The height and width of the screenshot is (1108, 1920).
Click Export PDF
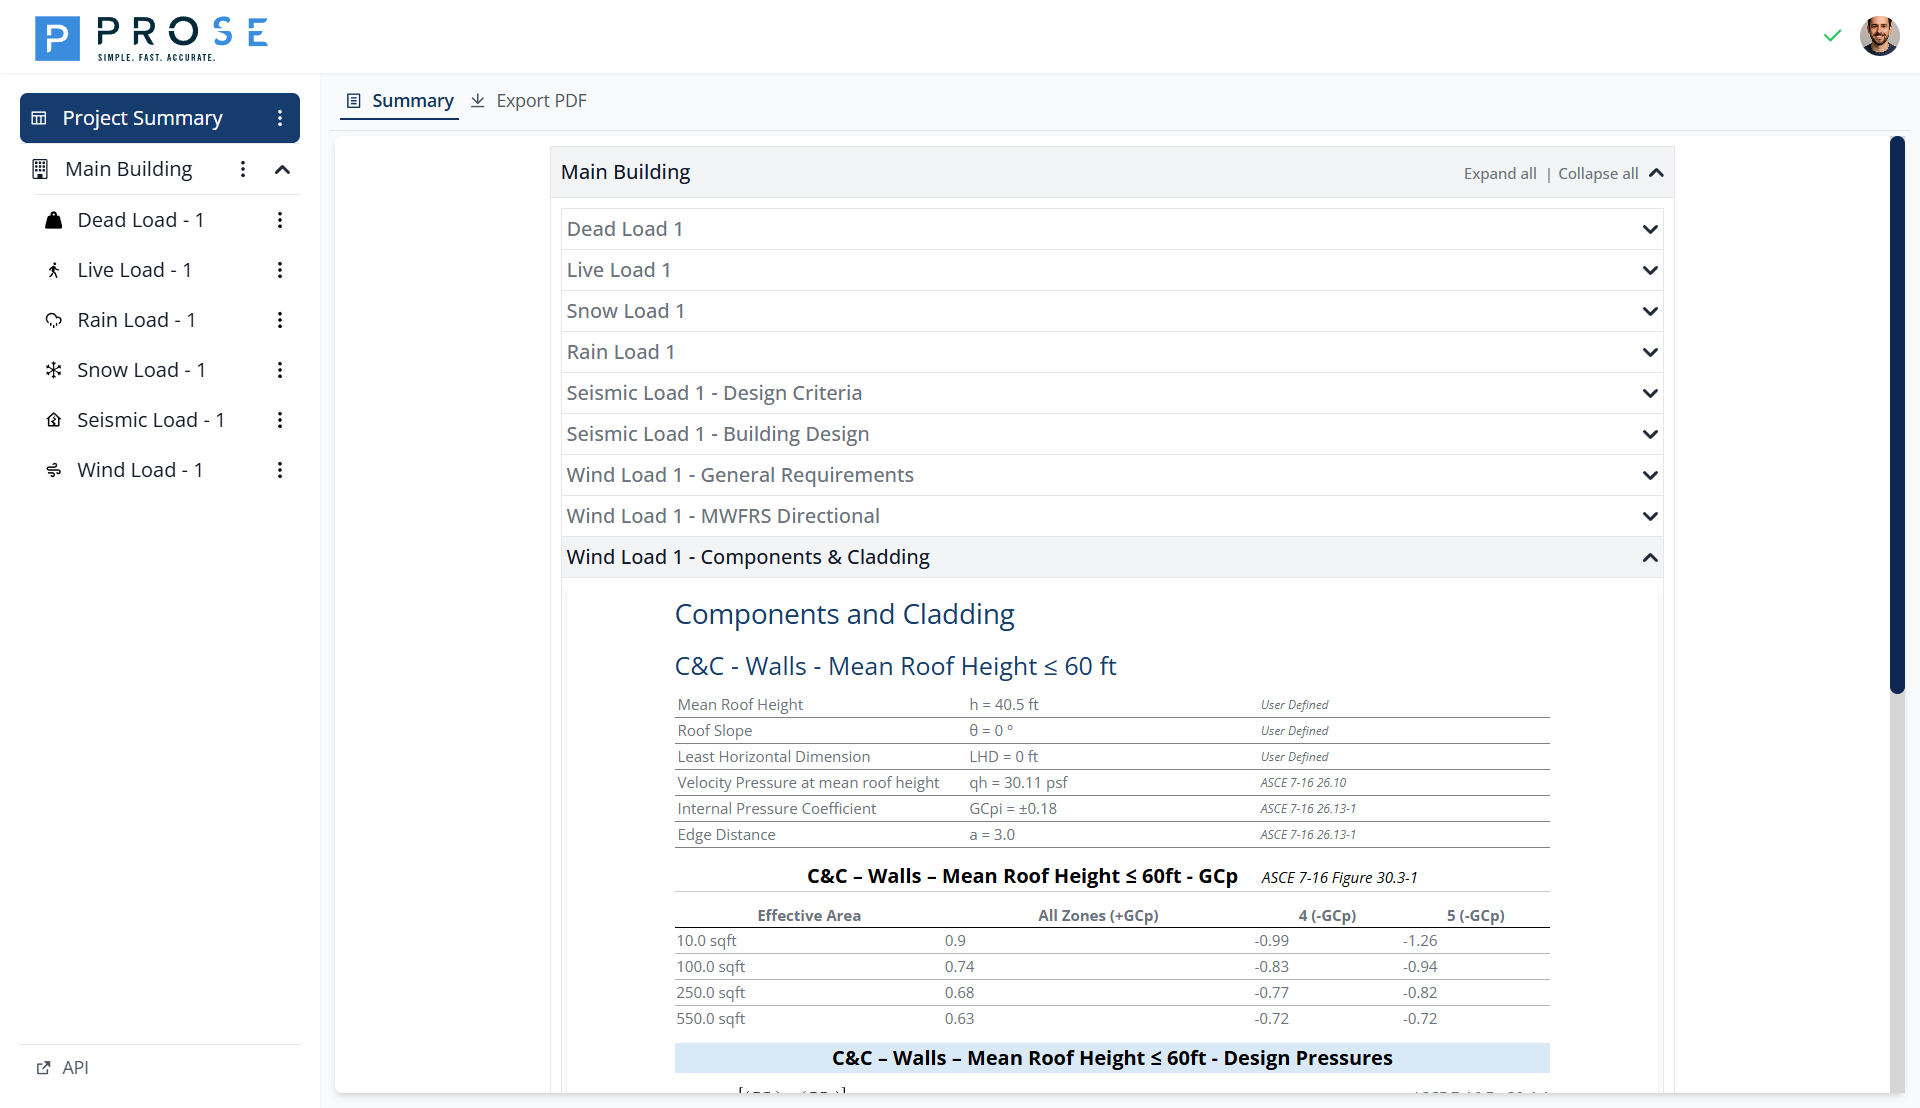[541, 100]
